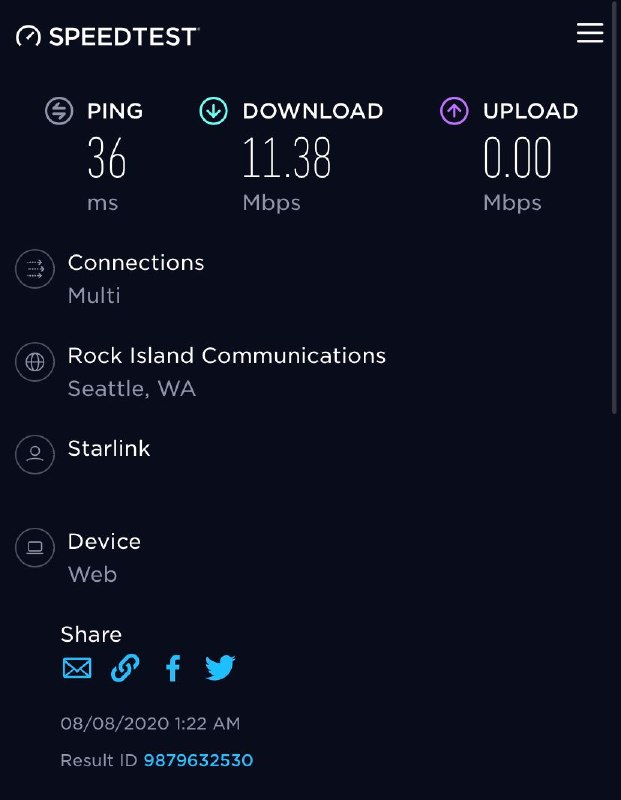Open the Result ID 9879632530 link

196,760
